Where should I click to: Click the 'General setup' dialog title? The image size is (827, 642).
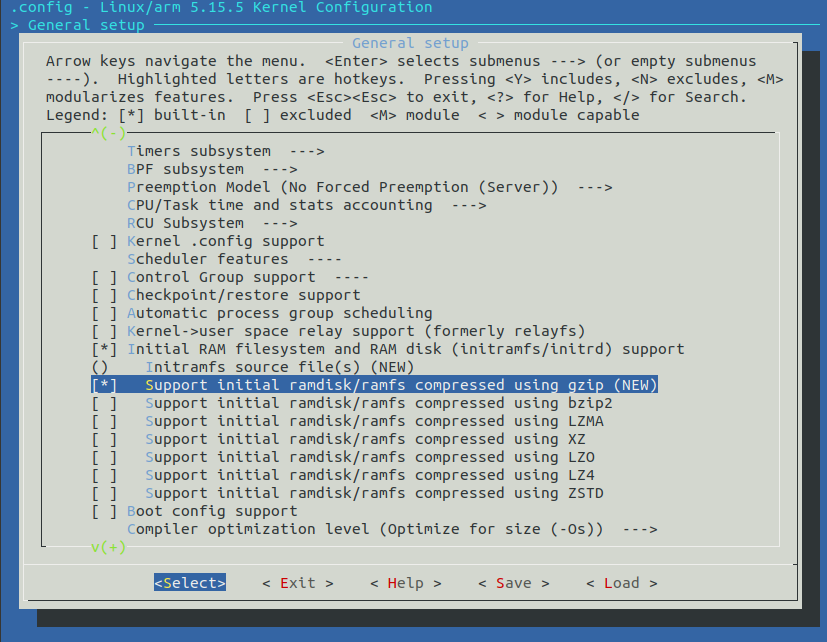(x=410, y=43)
